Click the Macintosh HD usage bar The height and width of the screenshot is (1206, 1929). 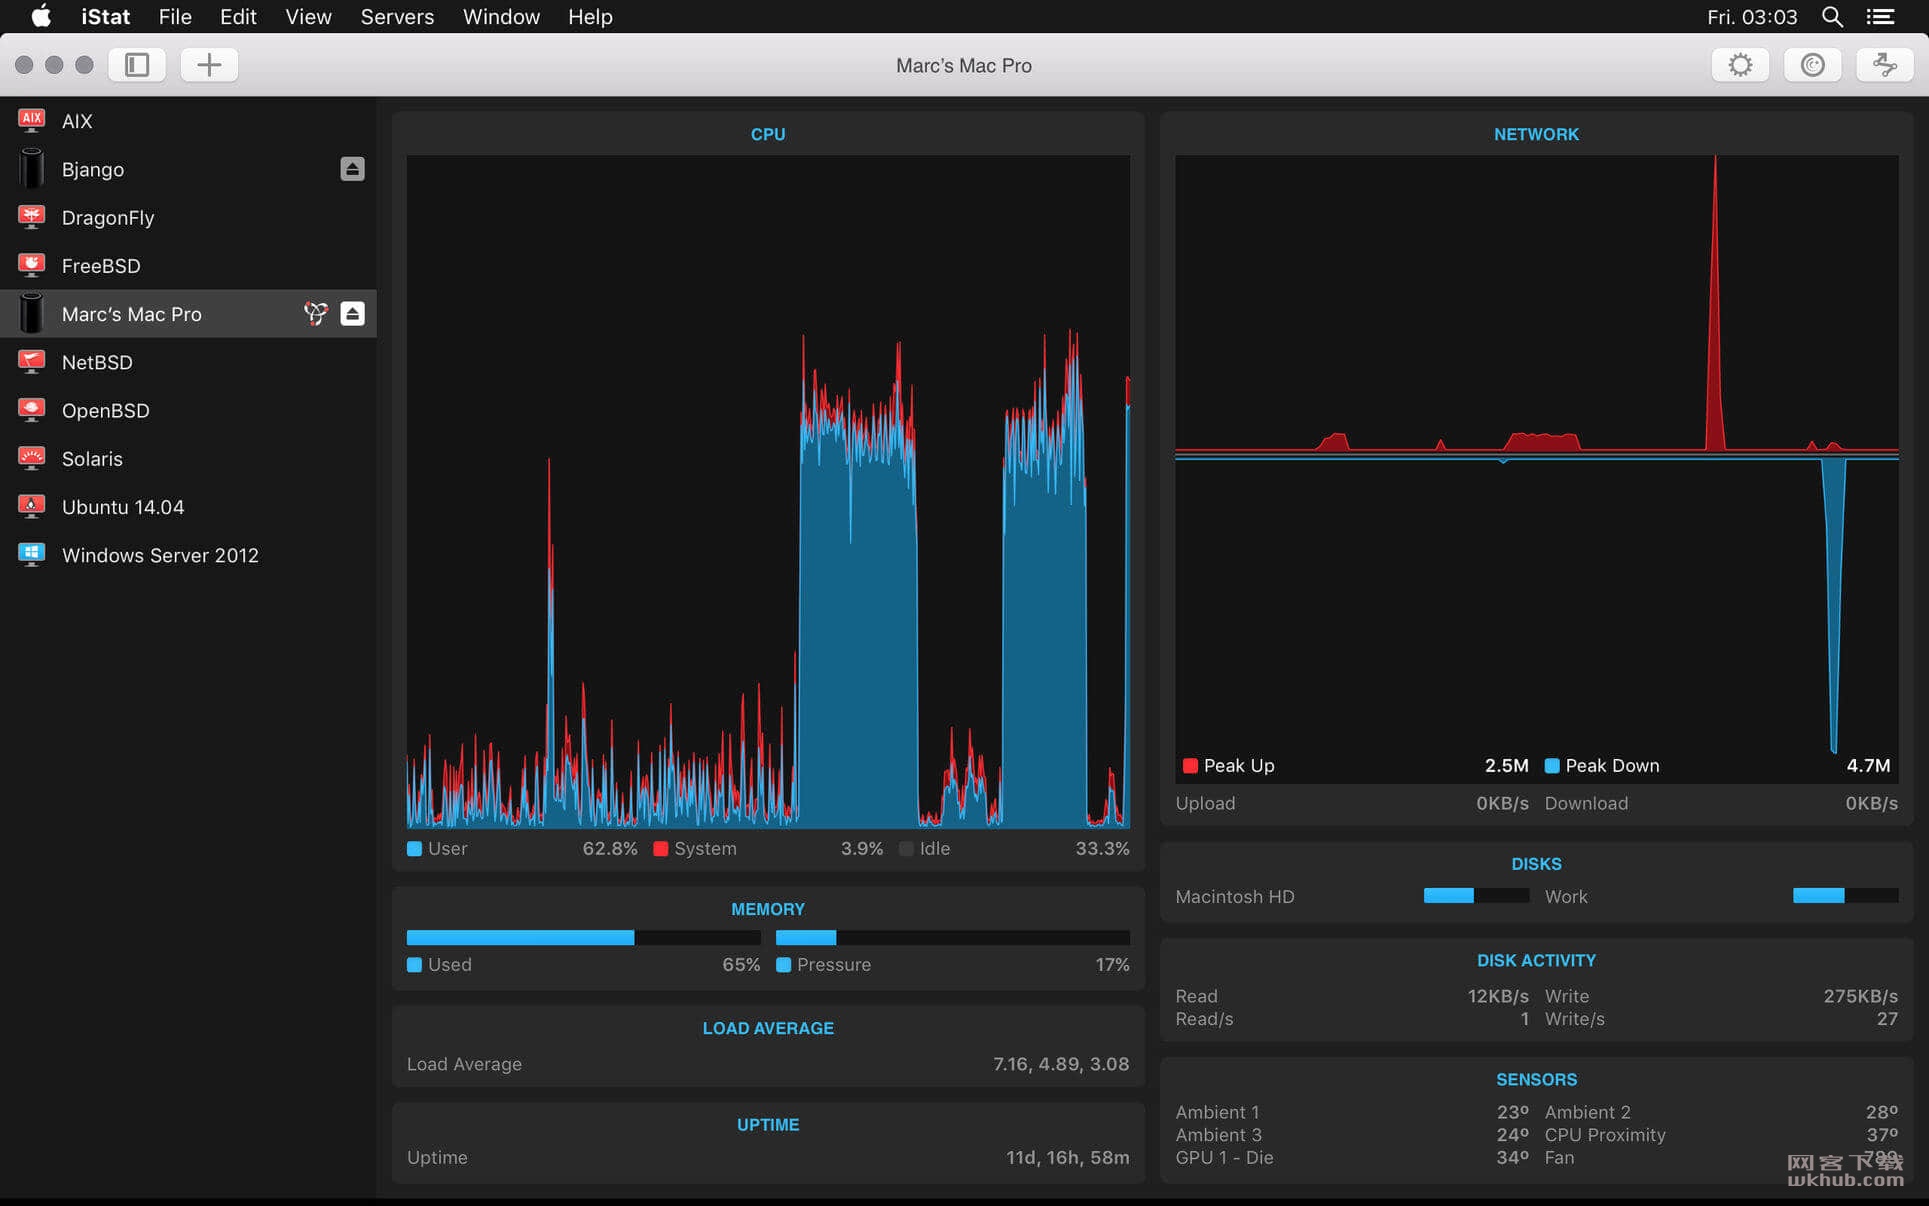[x=1476, y=895]
